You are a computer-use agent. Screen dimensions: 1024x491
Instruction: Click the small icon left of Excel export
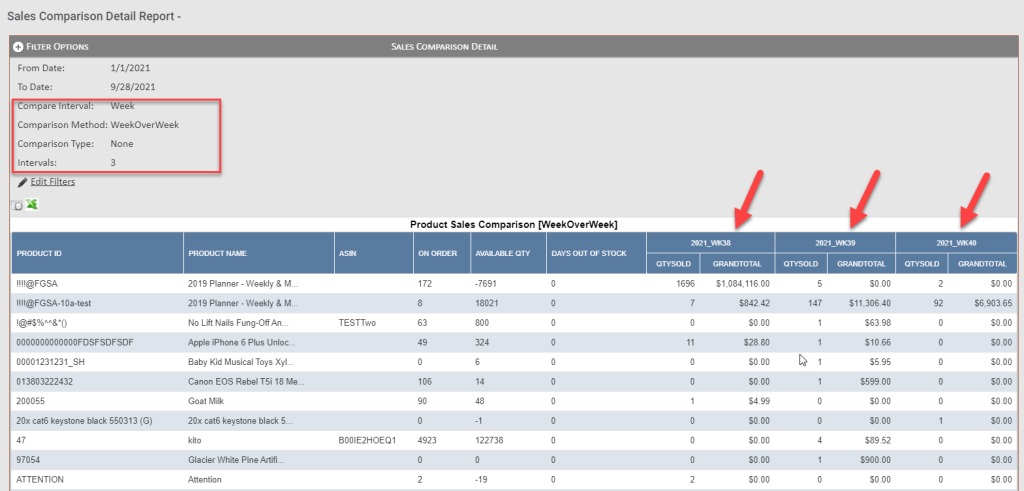[x=18, y=206]
